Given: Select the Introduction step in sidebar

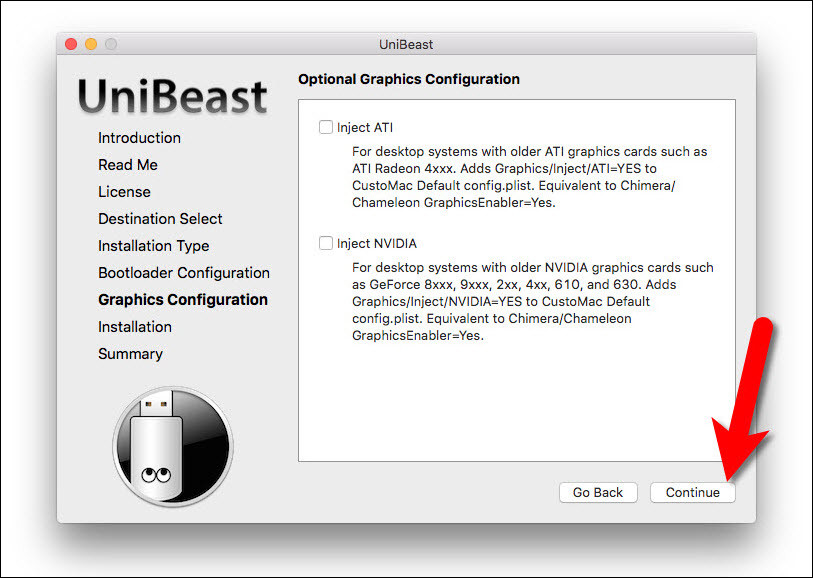Looking at the screenshot, I should point(139,138).
